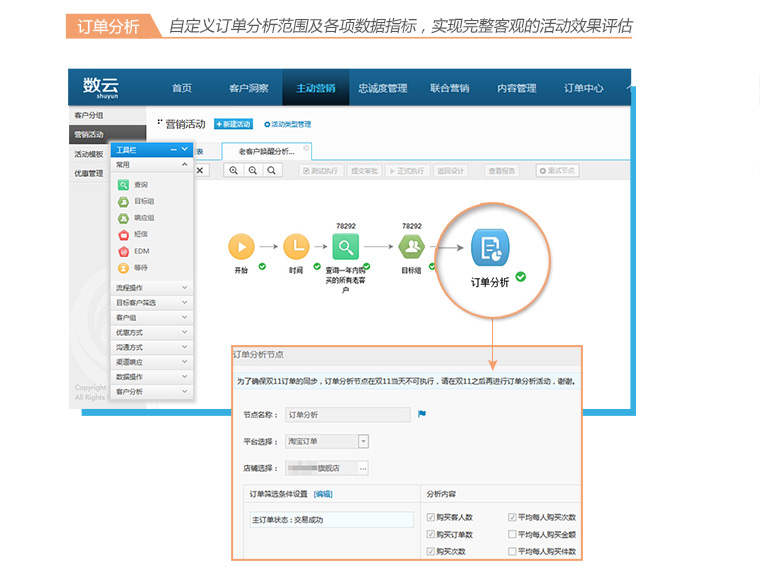Click the 编辑 link for 订单筛选条件设置
The image size is (760, 571).
click(x=323, y=494)
